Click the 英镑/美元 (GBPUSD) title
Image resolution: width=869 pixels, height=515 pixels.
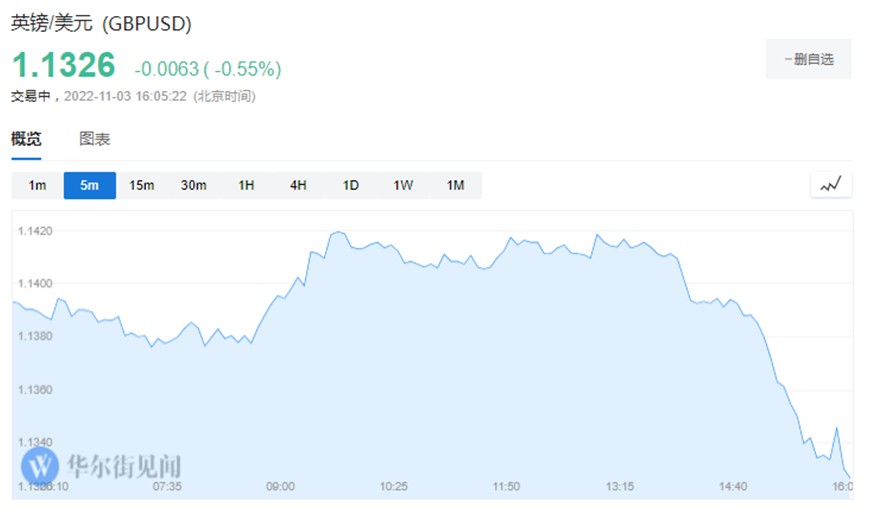(101, 23)
